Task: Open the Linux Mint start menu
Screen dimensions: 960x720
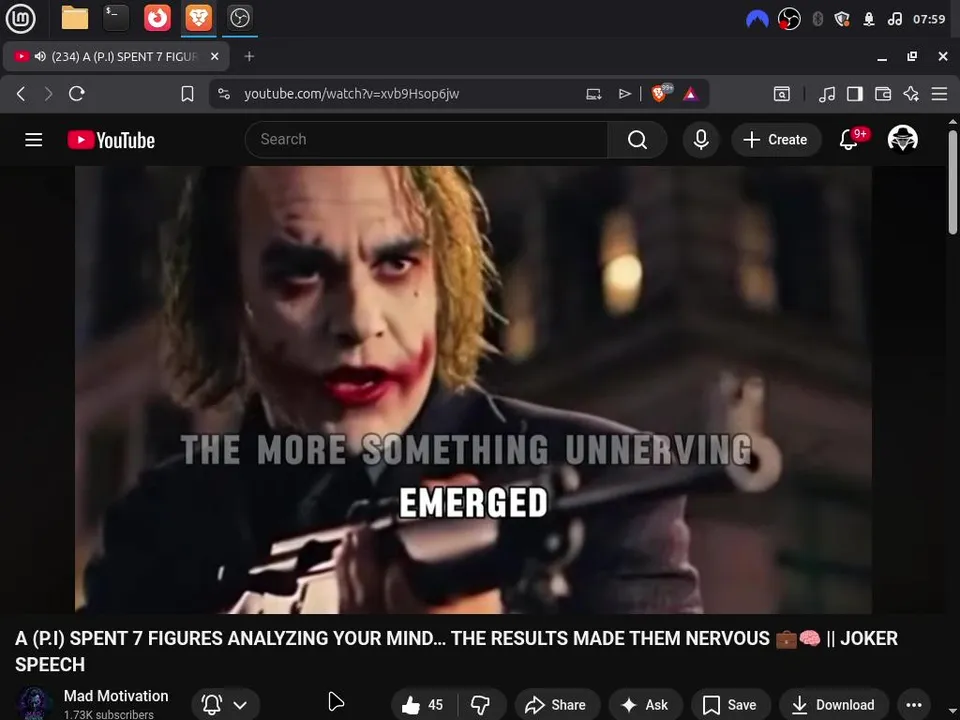Action: click(x=20, y=18)
